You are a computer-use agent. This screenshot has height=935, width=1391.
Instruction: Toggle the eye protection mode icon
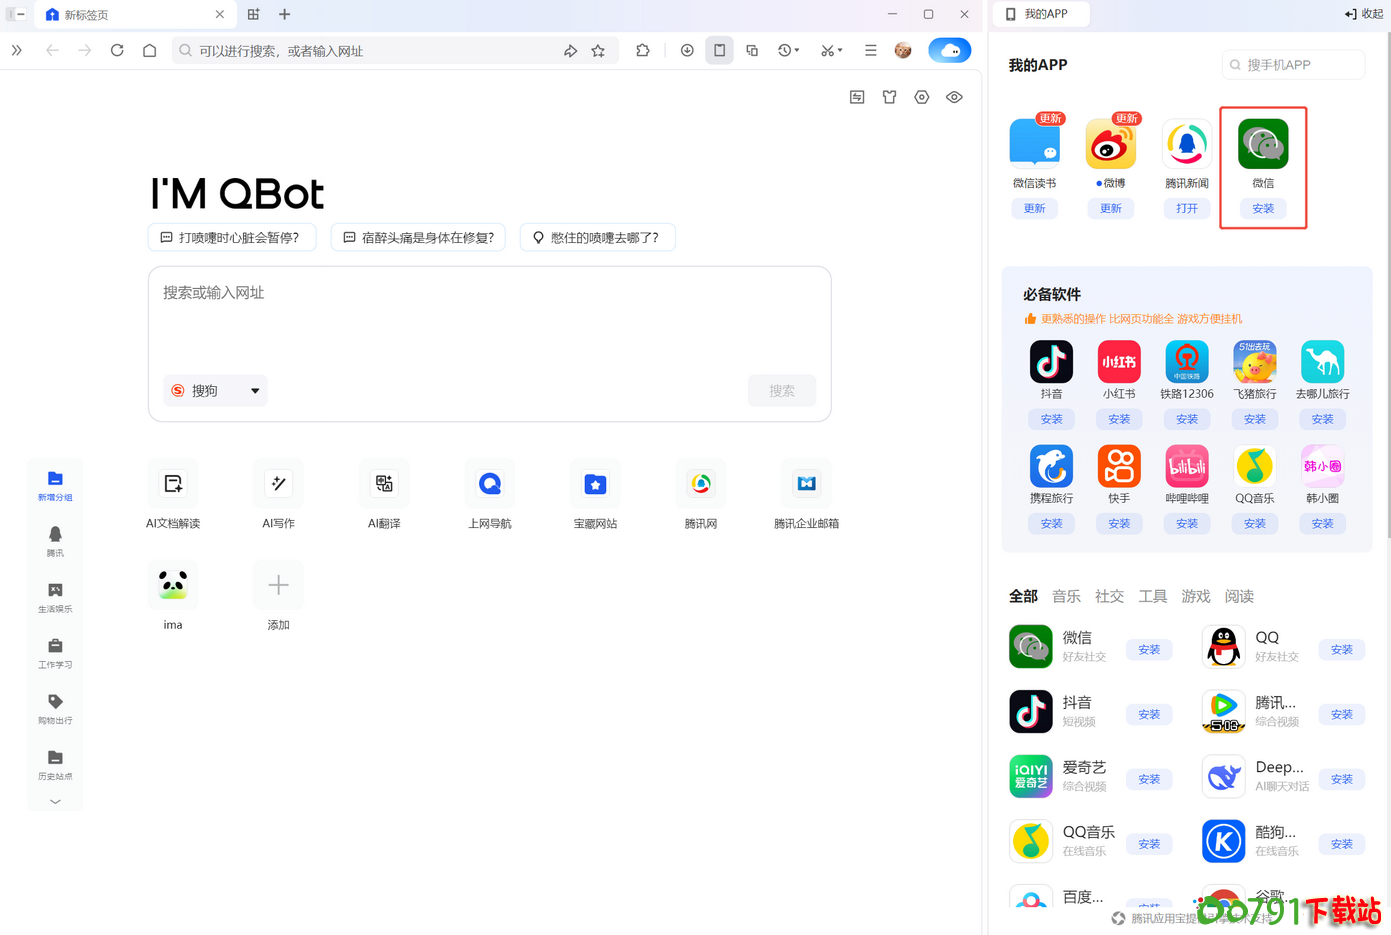pos(953,97)
